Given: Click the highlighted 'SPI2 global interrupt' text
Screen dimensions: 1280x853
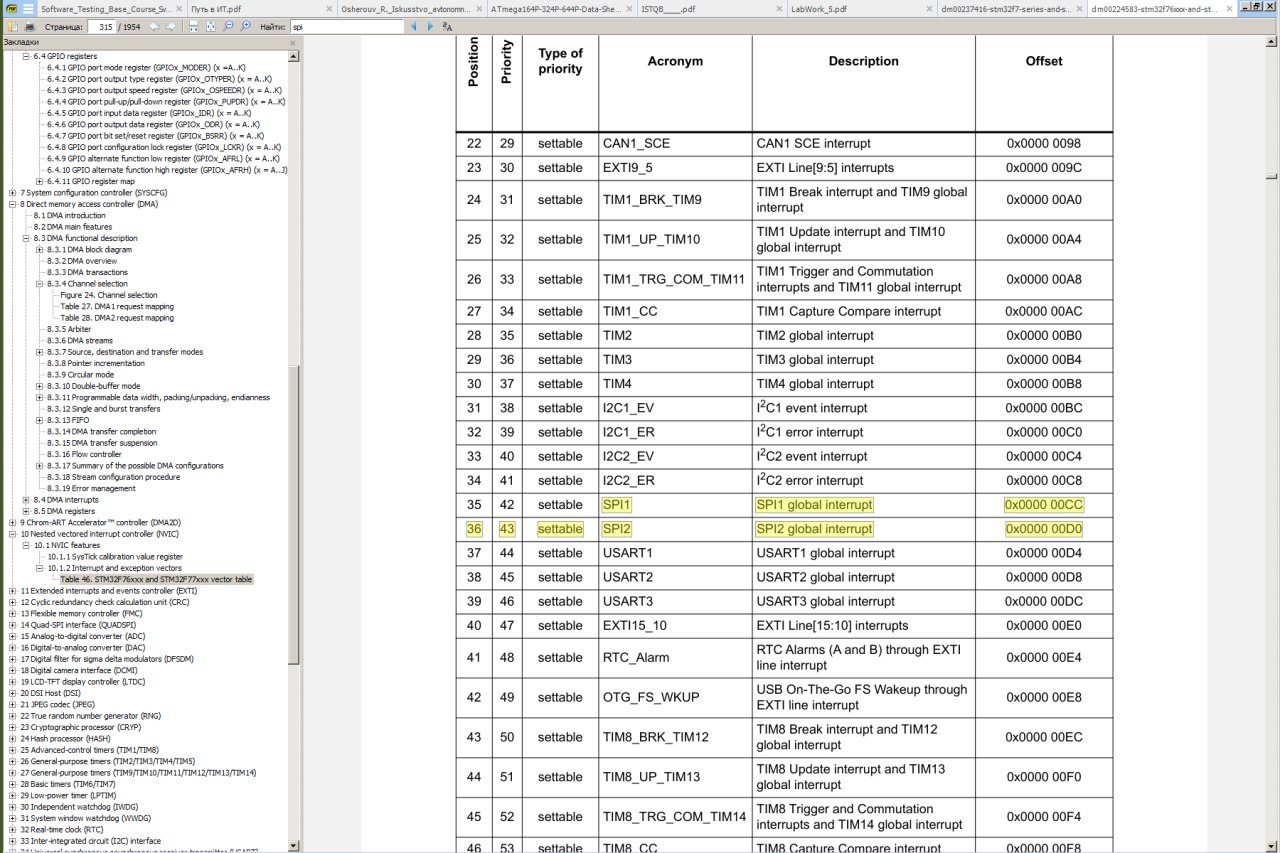Looking at the screenshot, I should [x=814, y=529].
